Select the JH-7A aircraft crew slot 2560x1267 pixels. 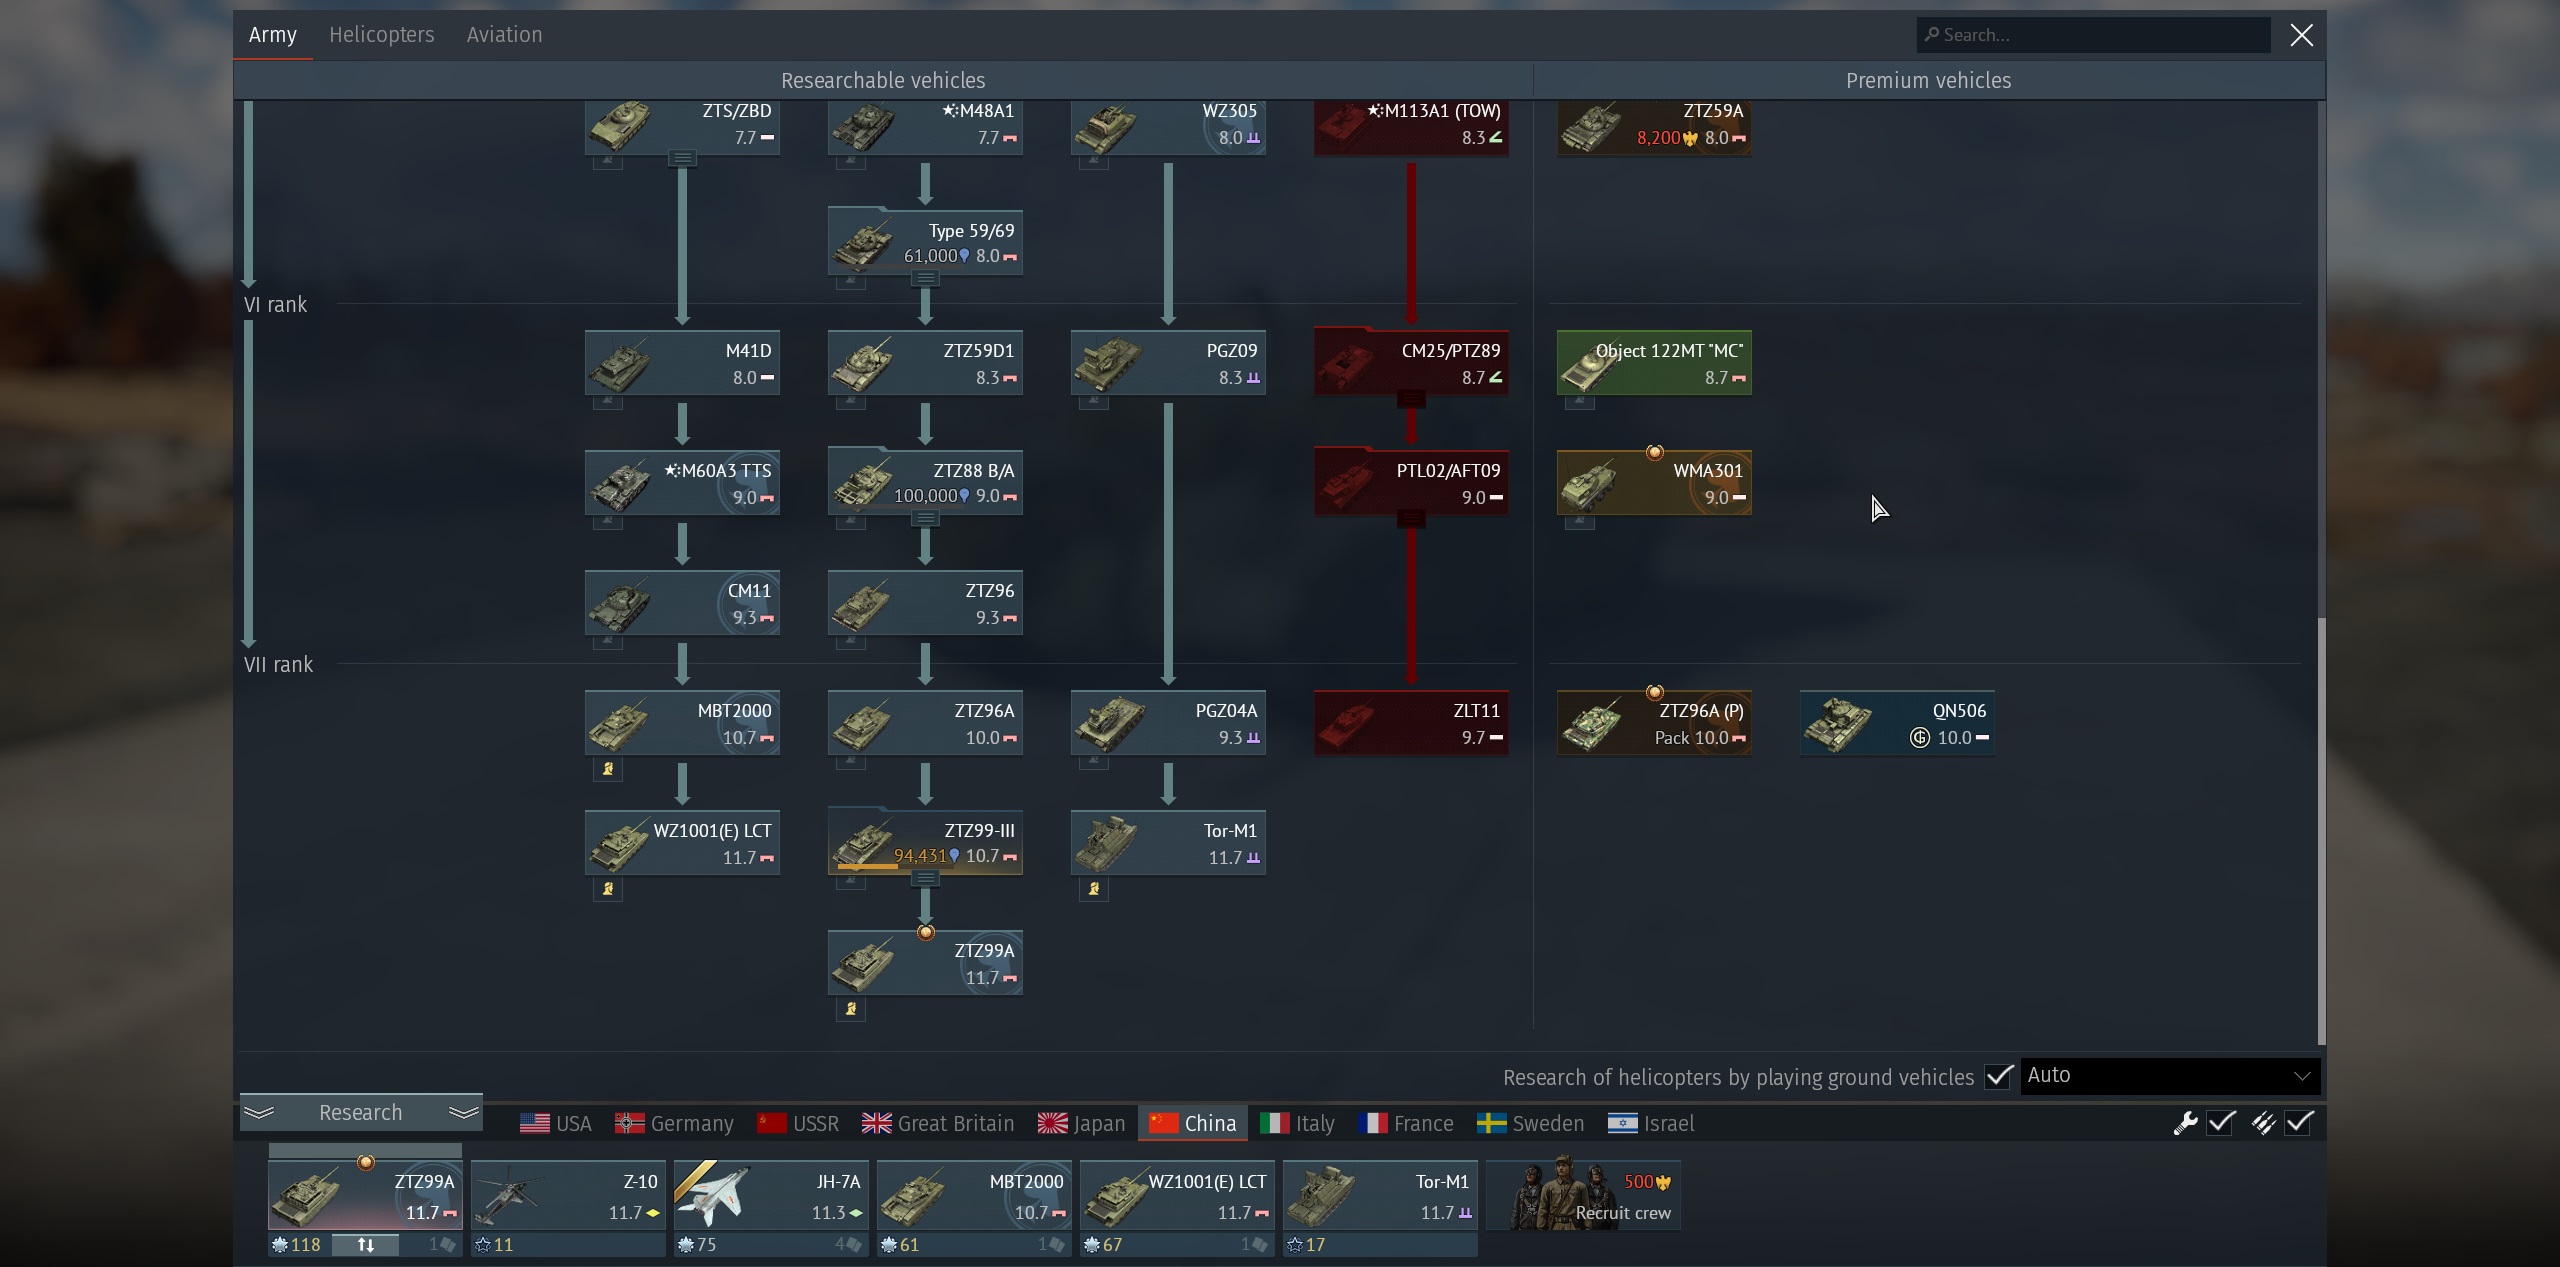click(771, 1196)
